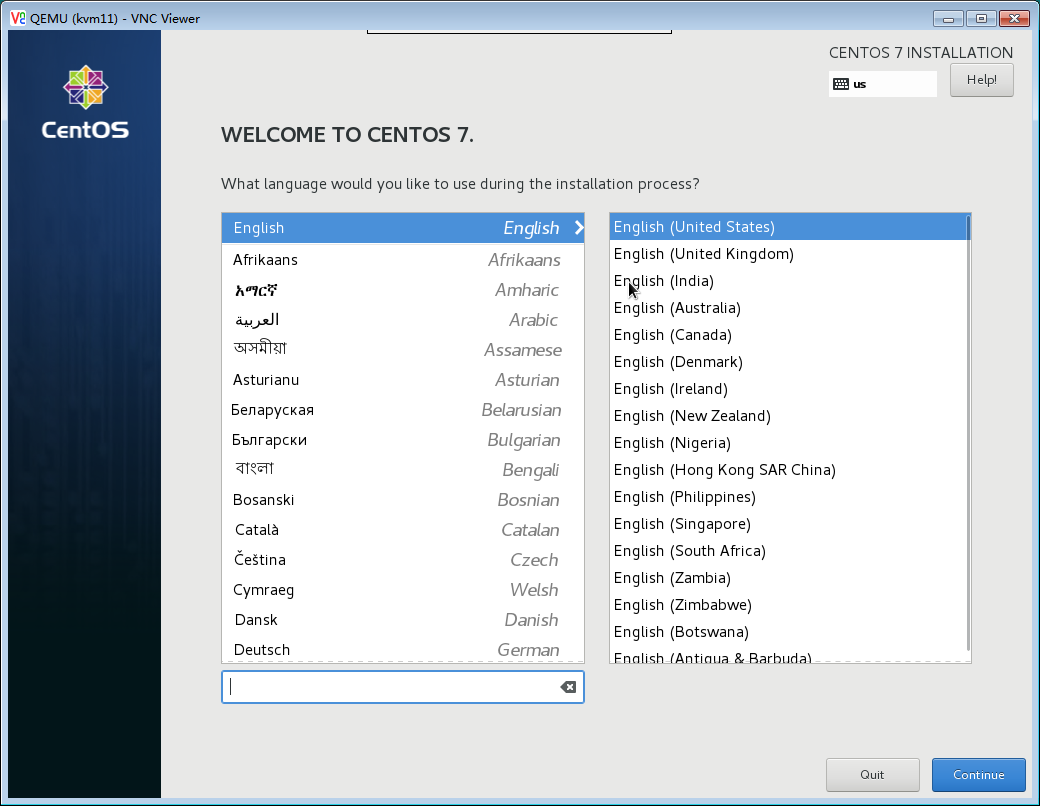Choose English (India) locale
This screenshot has width=1040, height=806.
coord(788,281)
